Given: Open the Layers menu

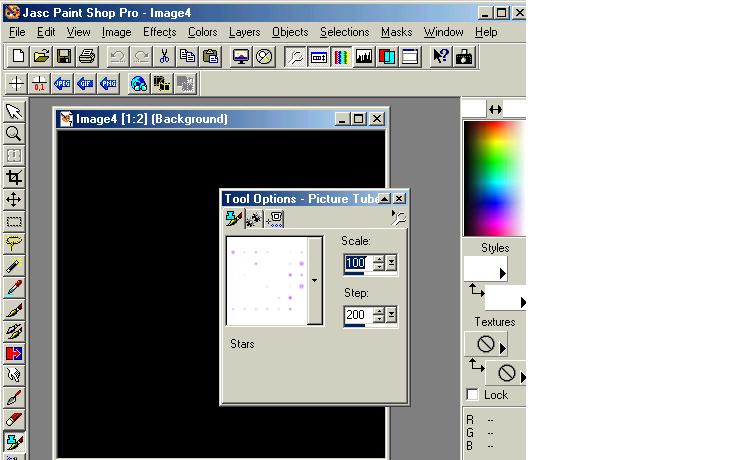Looking at the screenshot, I should click(244, 32).
